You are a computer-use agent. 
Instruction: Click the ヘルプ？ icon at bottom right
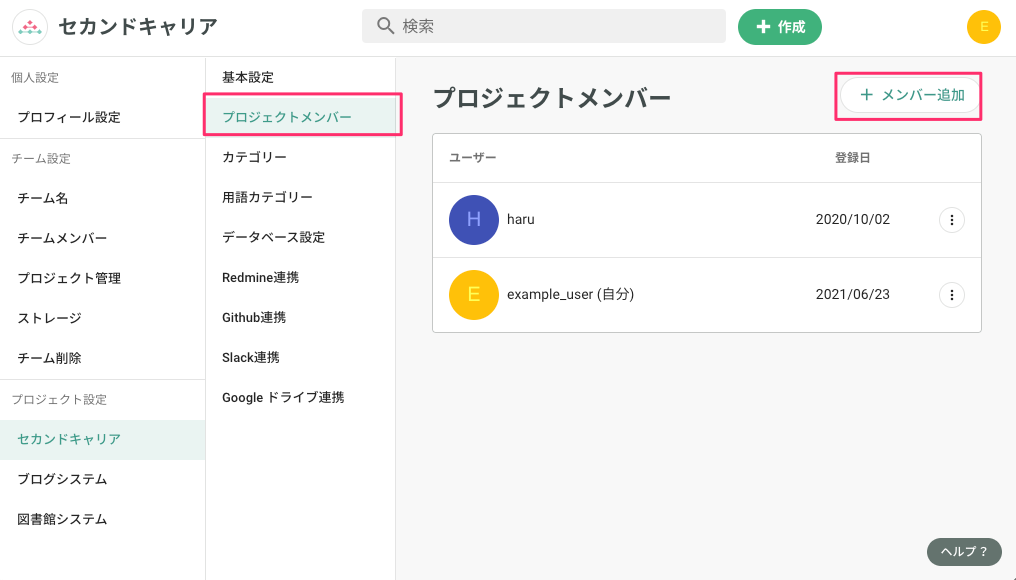click(963, 551)
